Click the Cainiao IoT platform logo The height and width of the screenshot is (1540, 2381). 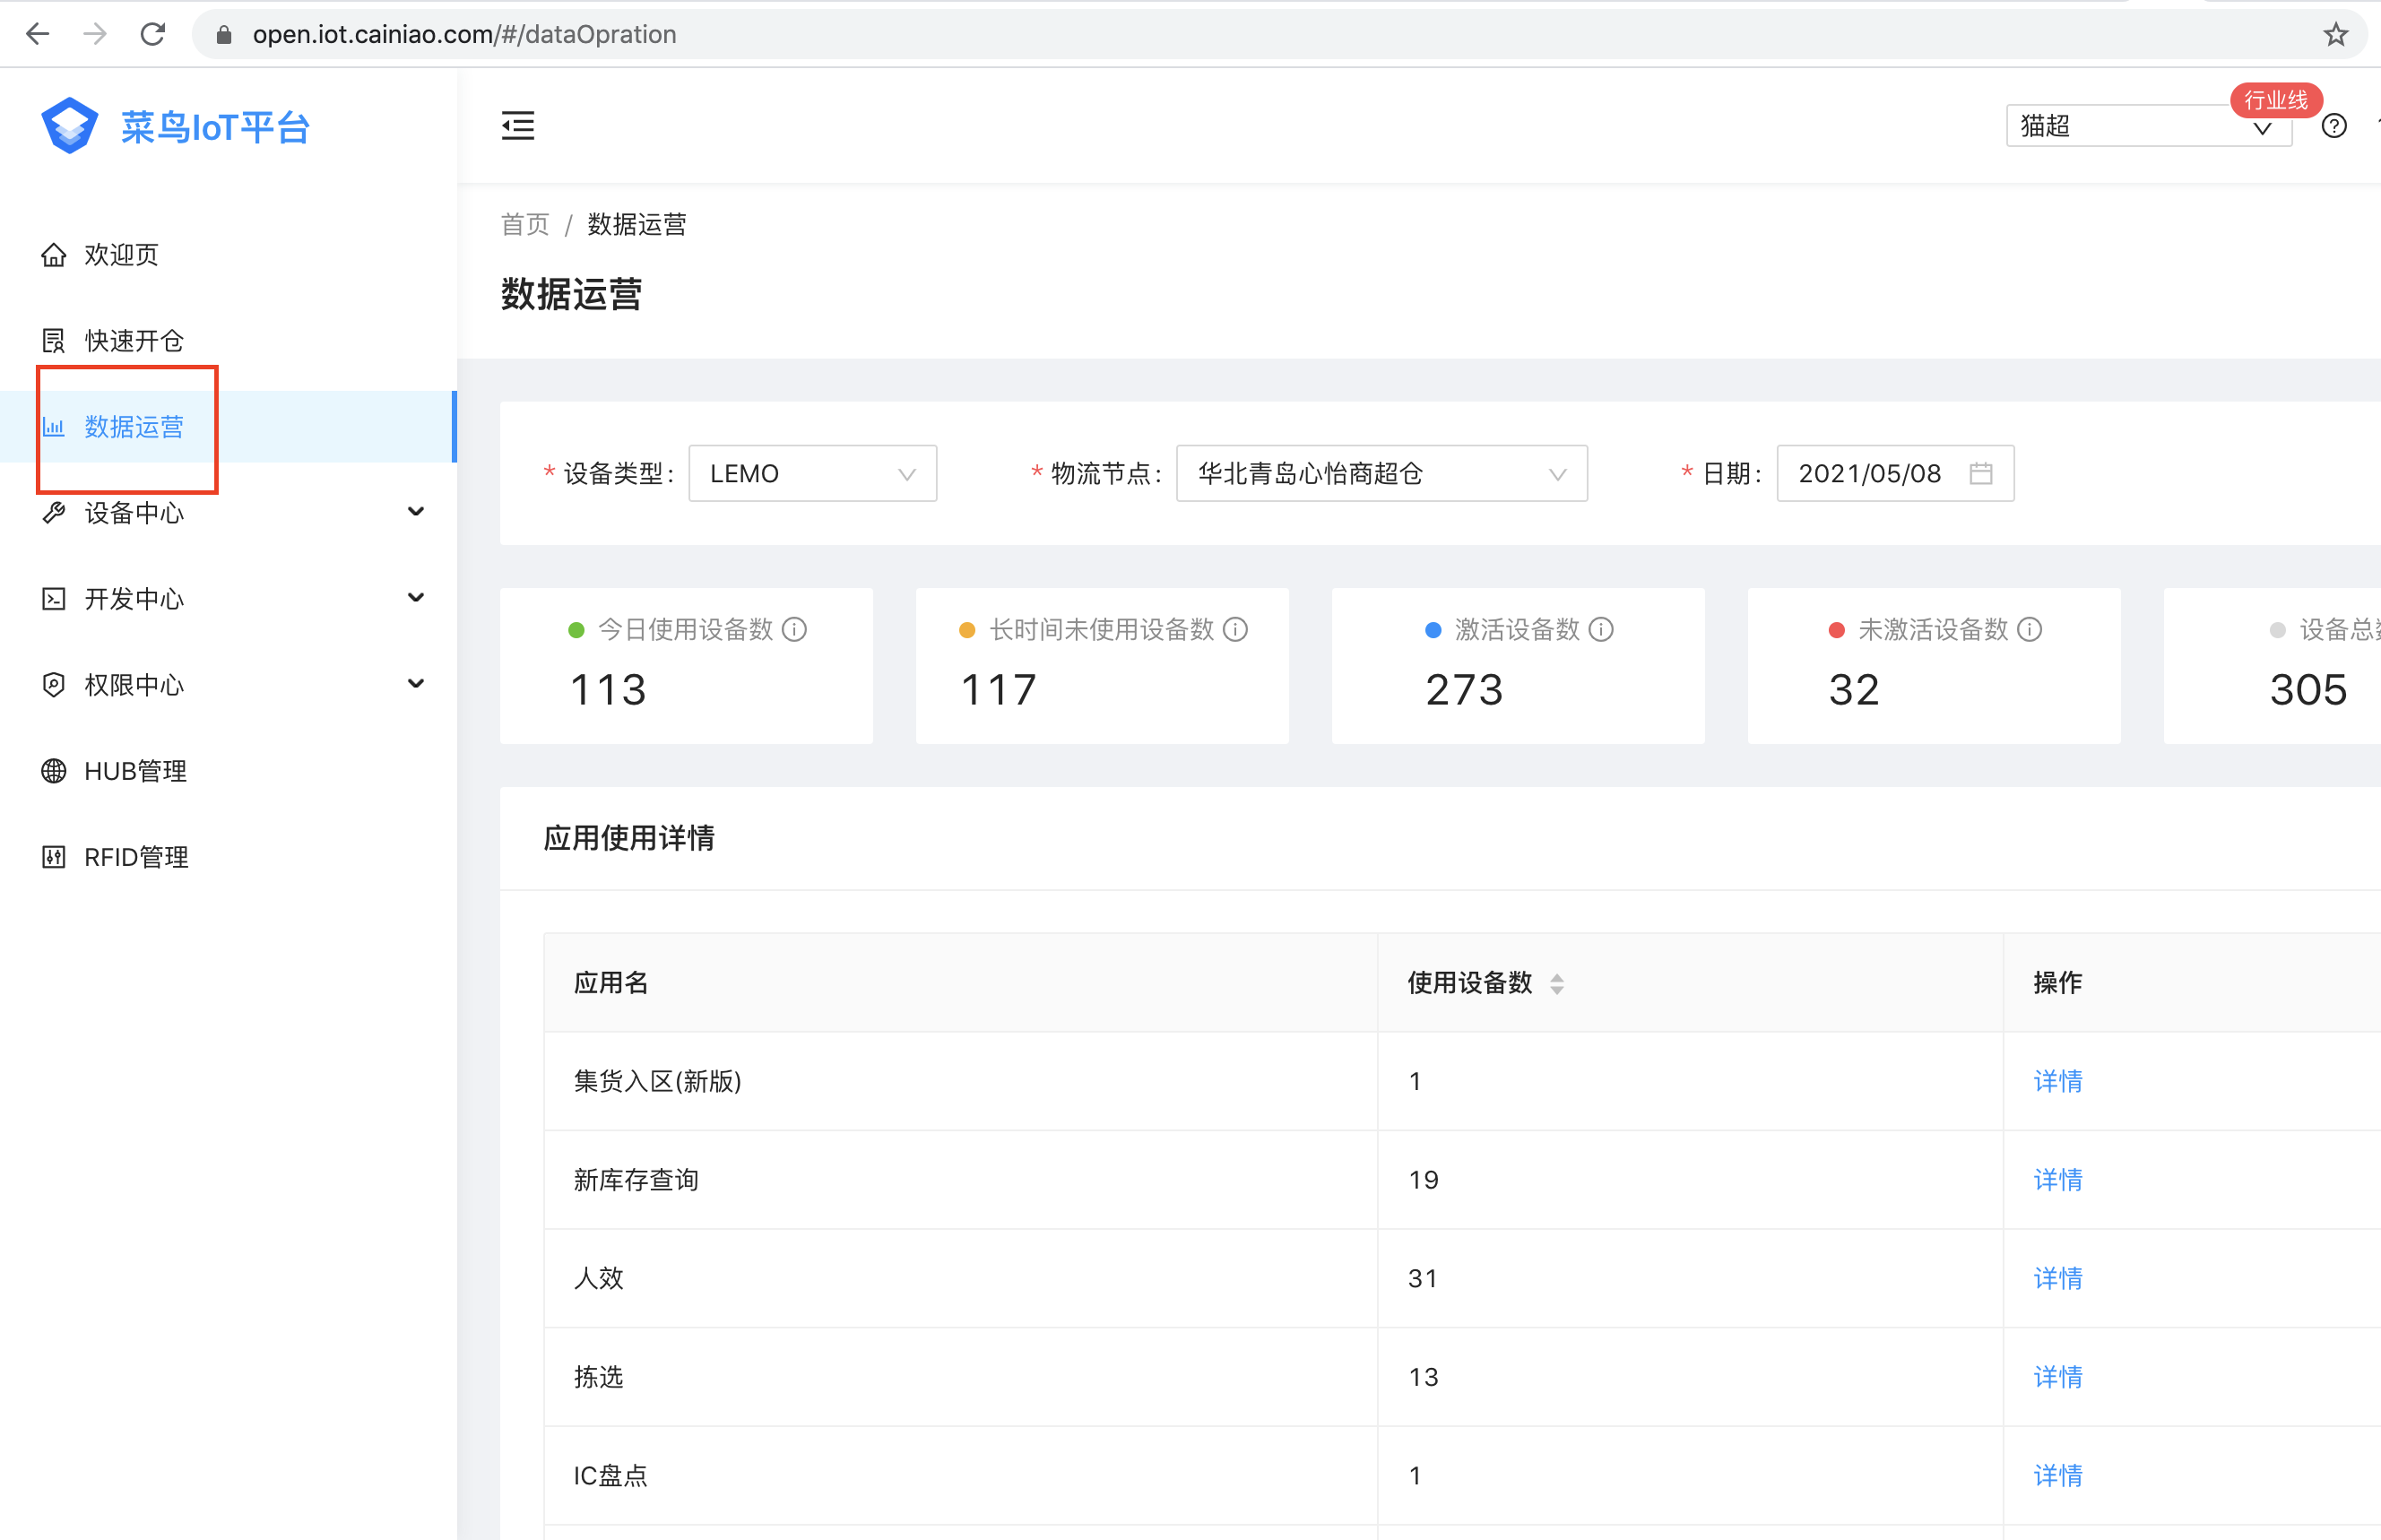[70, 126]
